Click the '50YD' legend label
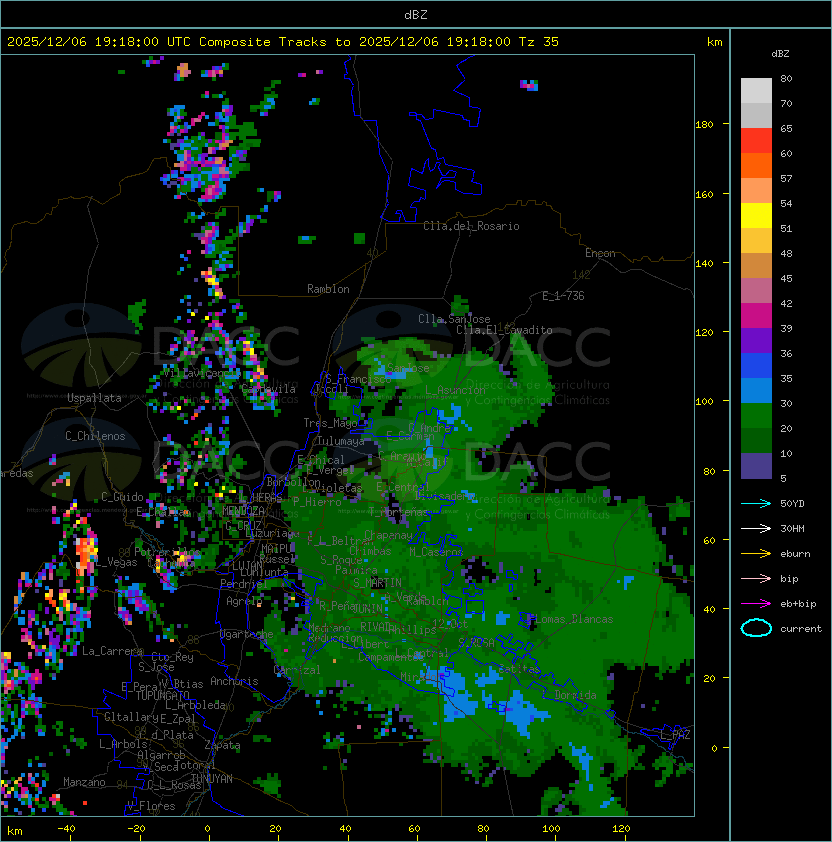The image size is (832, 842). click(x=792, y=504)
